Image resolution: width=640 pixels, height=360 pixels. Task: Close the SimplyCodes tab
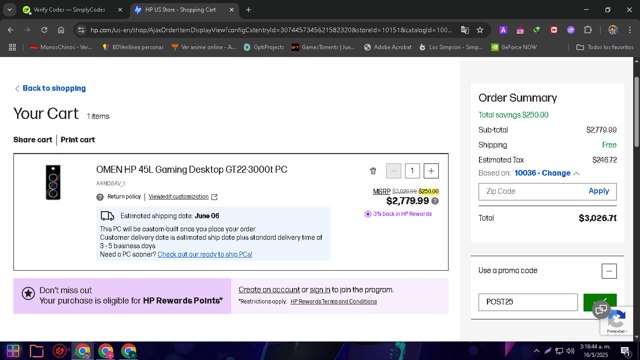[x=120, y=10]
